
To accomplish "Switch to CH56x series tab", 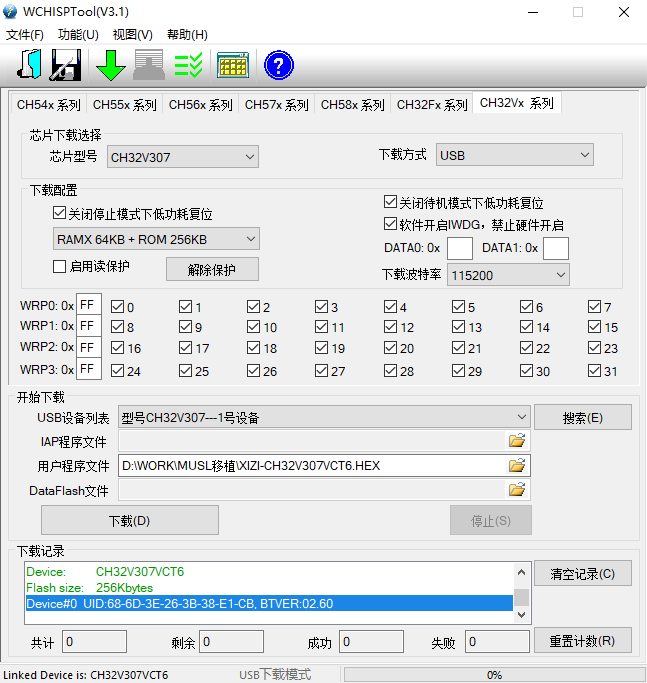I will 200,105.
